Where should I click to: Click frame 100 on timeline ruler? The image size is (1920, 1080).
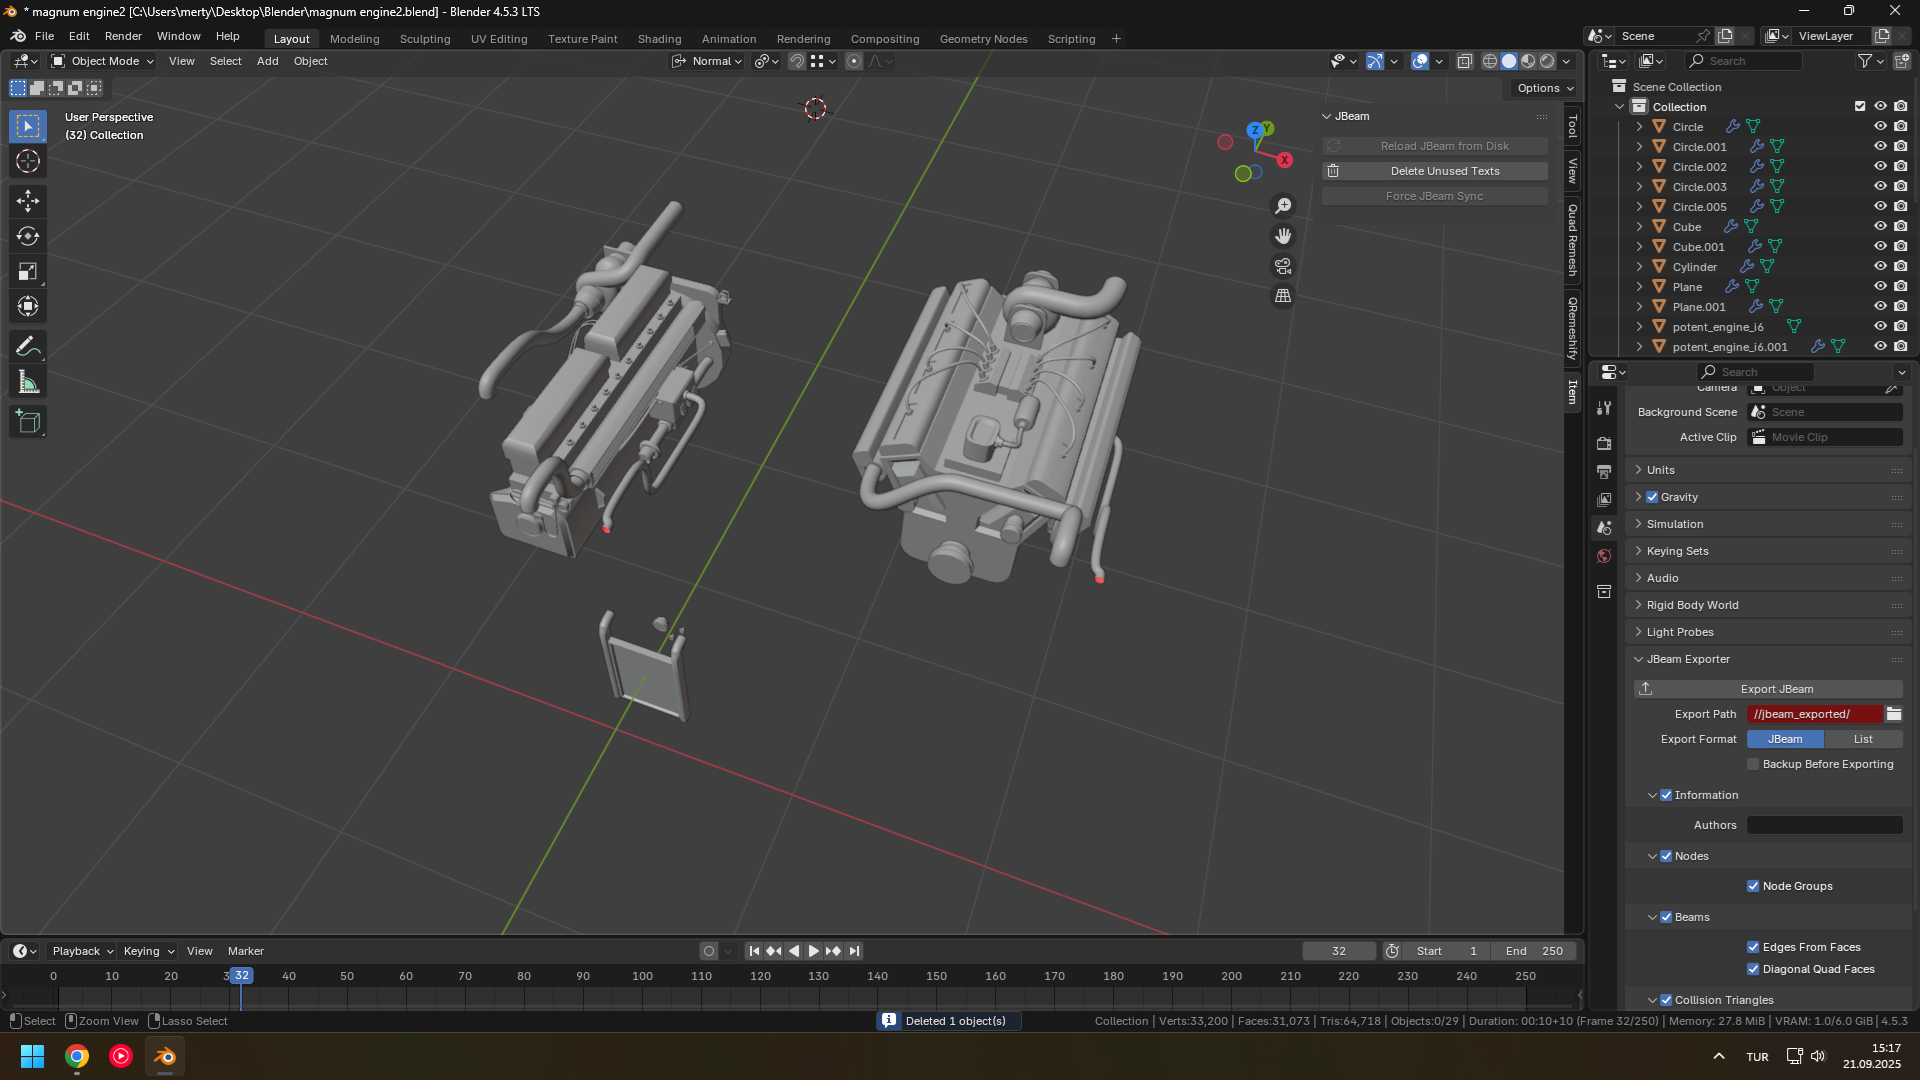(x=642, y=977)
